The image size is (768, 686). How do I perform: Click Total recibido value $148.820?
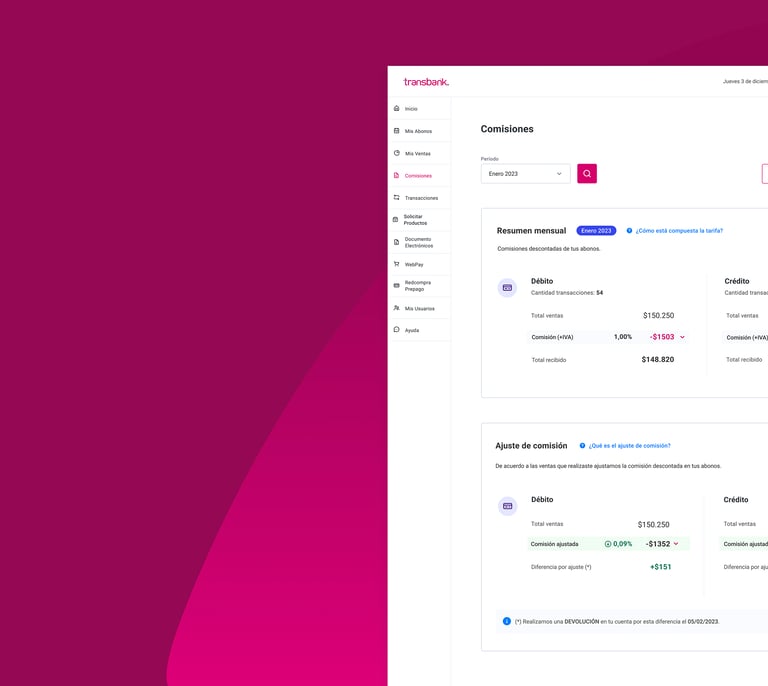pyautogui.click(x=658, y=359)
